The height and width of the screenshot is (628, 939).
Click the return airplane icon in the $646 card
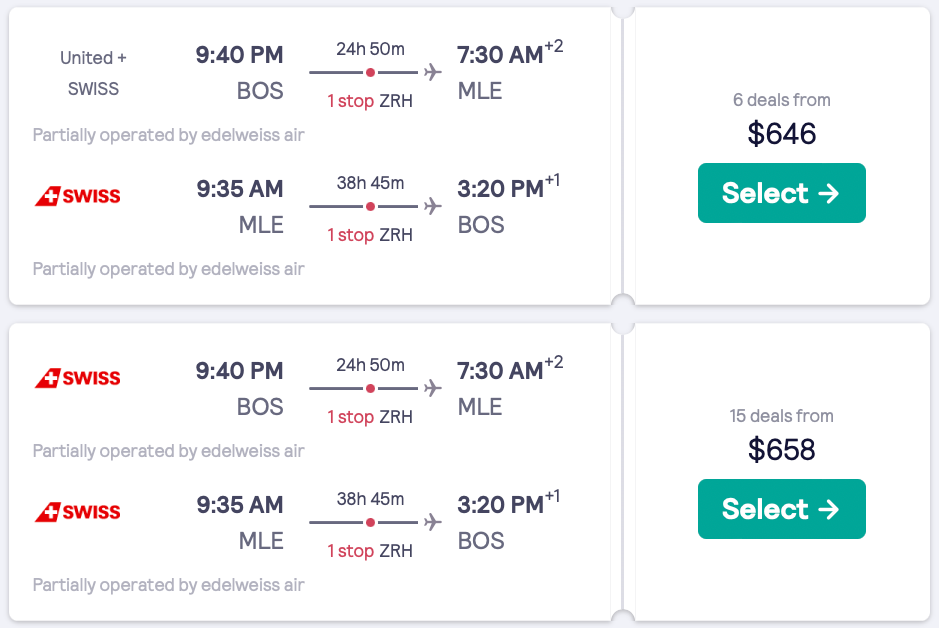coord(432,206)
